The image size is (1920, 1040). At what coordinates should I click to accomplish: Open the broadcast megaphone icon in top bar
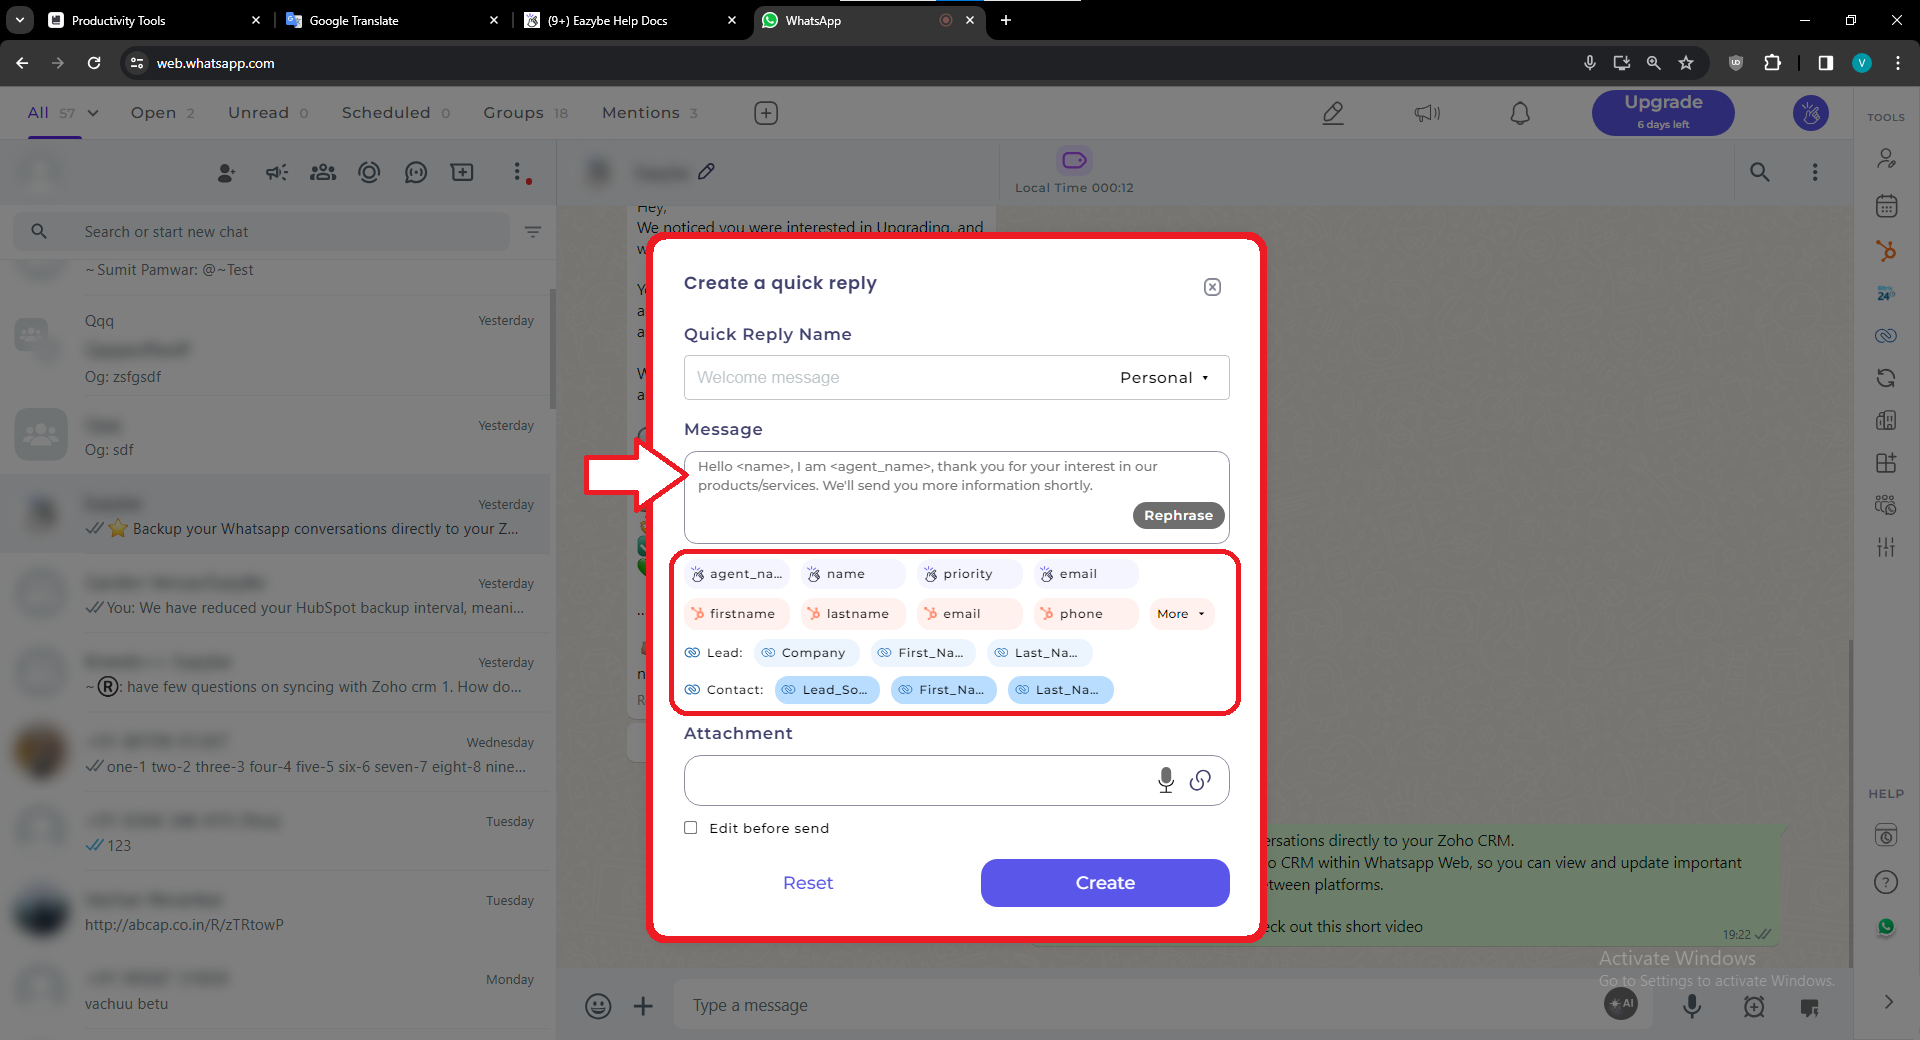point(1427,113)
